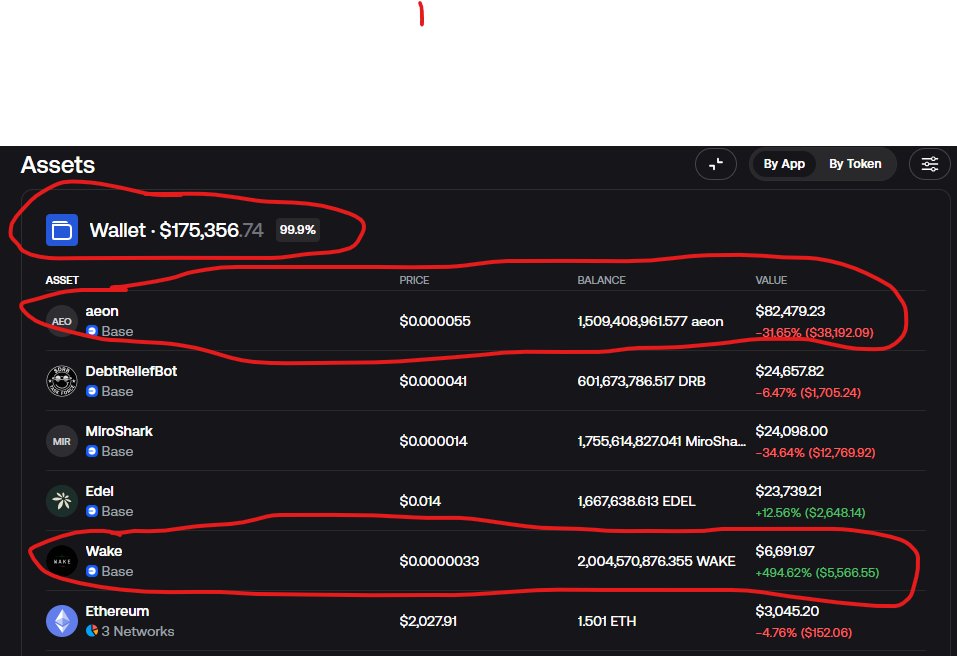
Task: Open the aeon asset name
Action: pyautogui.click(x=102, y=311)
